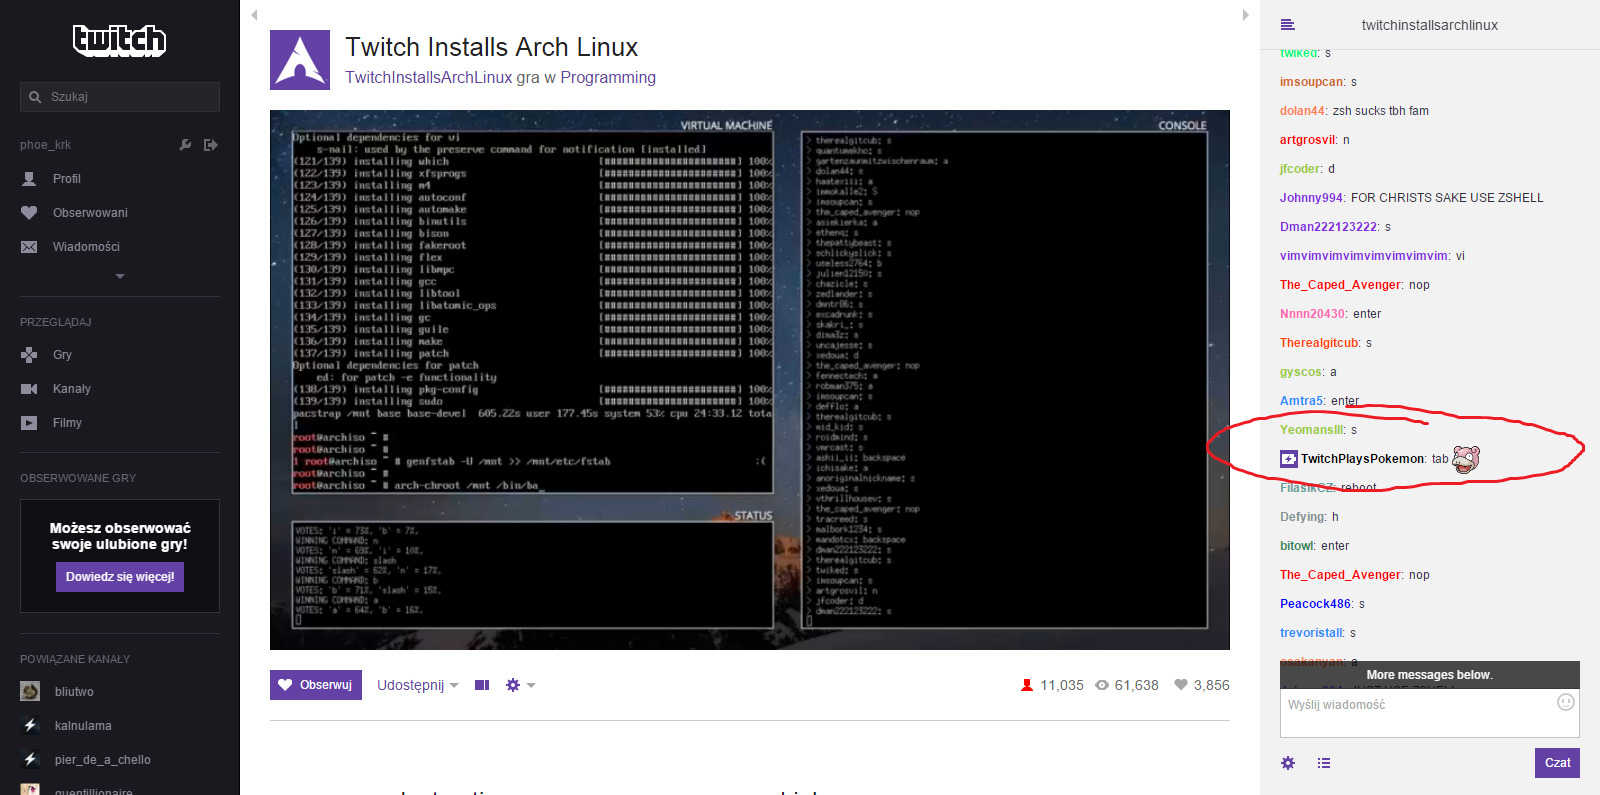Viewport: 1600px width, 795px height.
Task: Click username bitowl in chat
Action: (x=1297, y=546)
